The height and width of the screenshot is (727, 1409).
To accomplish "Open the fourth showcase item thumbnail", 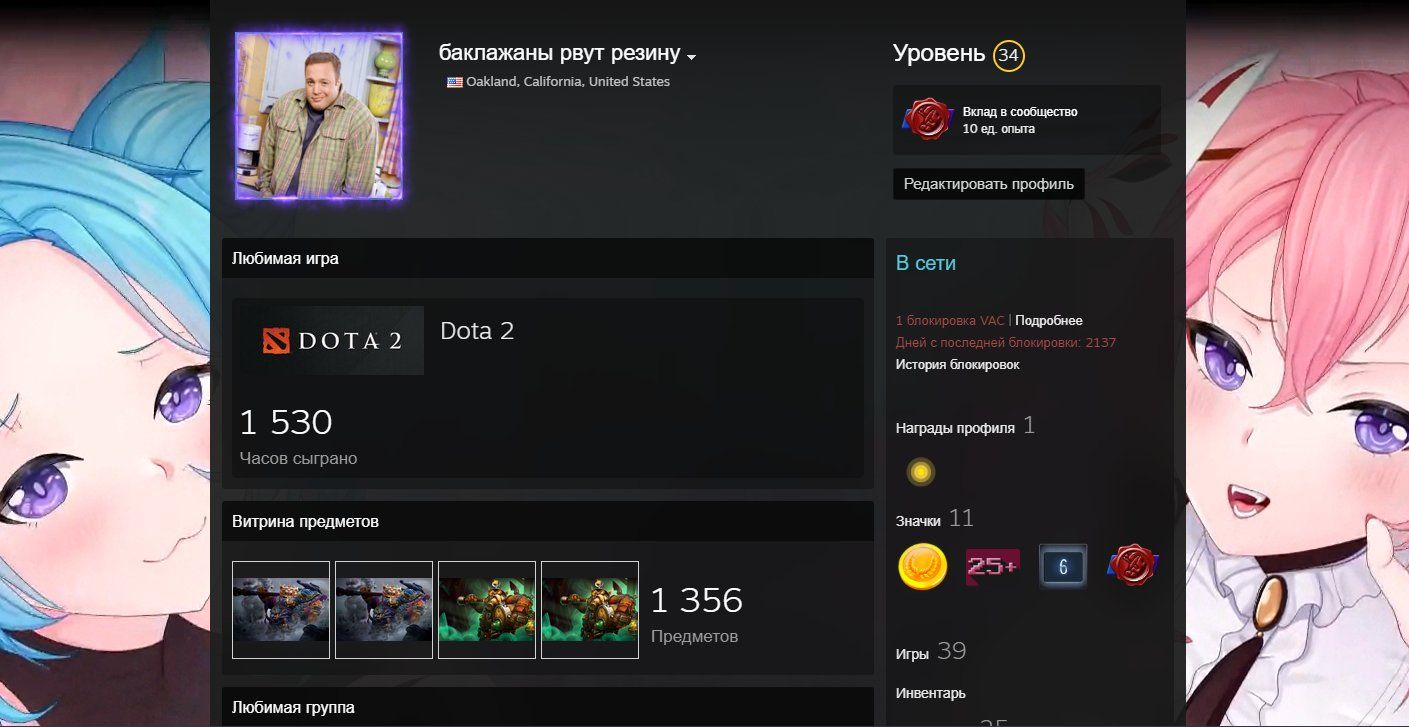I will 590,610.
